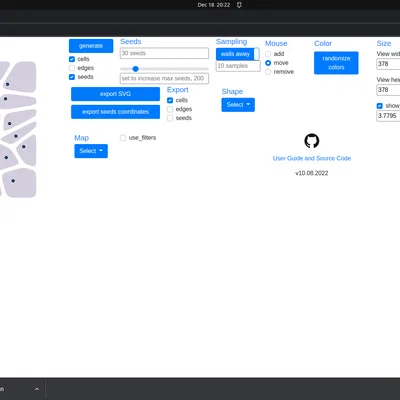The width and height of the screenshot is (400, 400).
Task: Focus the View width field
Action: pyautogui.click(x=388, y=64)
